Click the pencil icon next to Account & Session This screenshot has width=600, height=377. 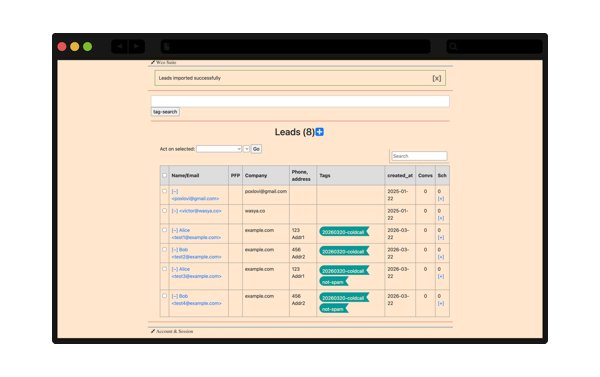click(153, 331)
